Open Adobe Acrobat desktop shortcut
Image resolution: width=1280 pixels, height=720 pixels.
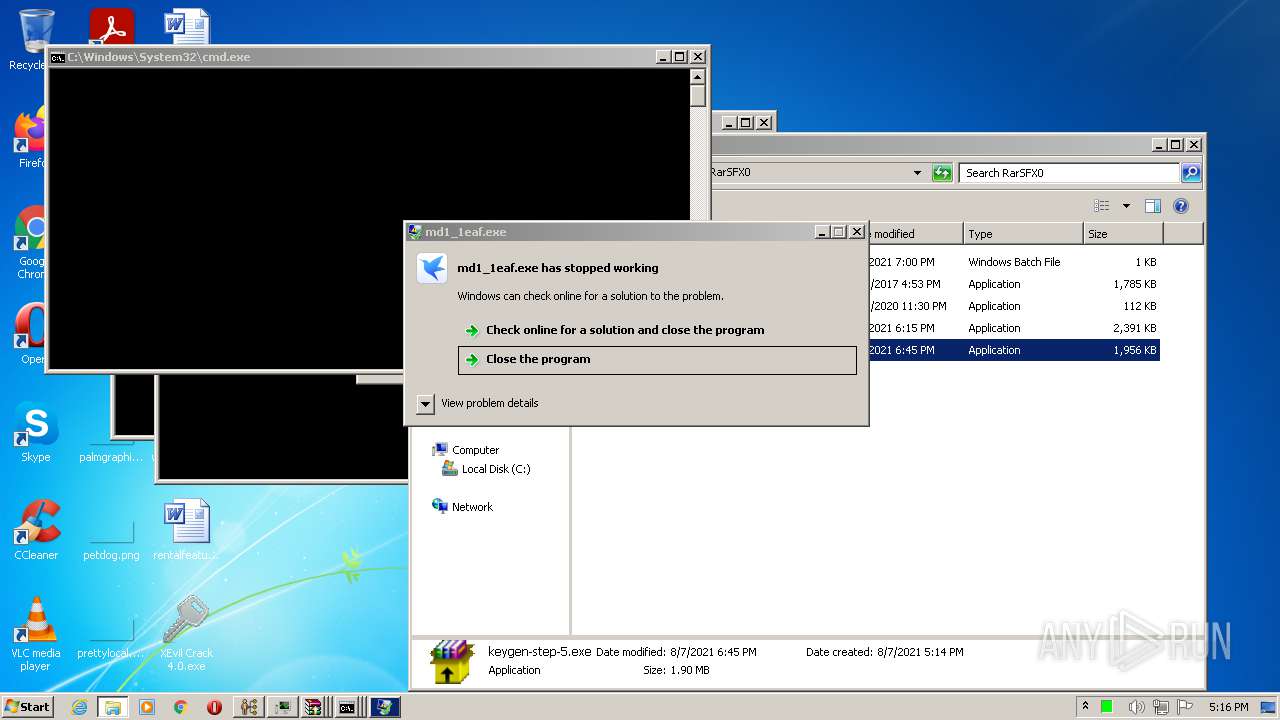click(111, 28)
